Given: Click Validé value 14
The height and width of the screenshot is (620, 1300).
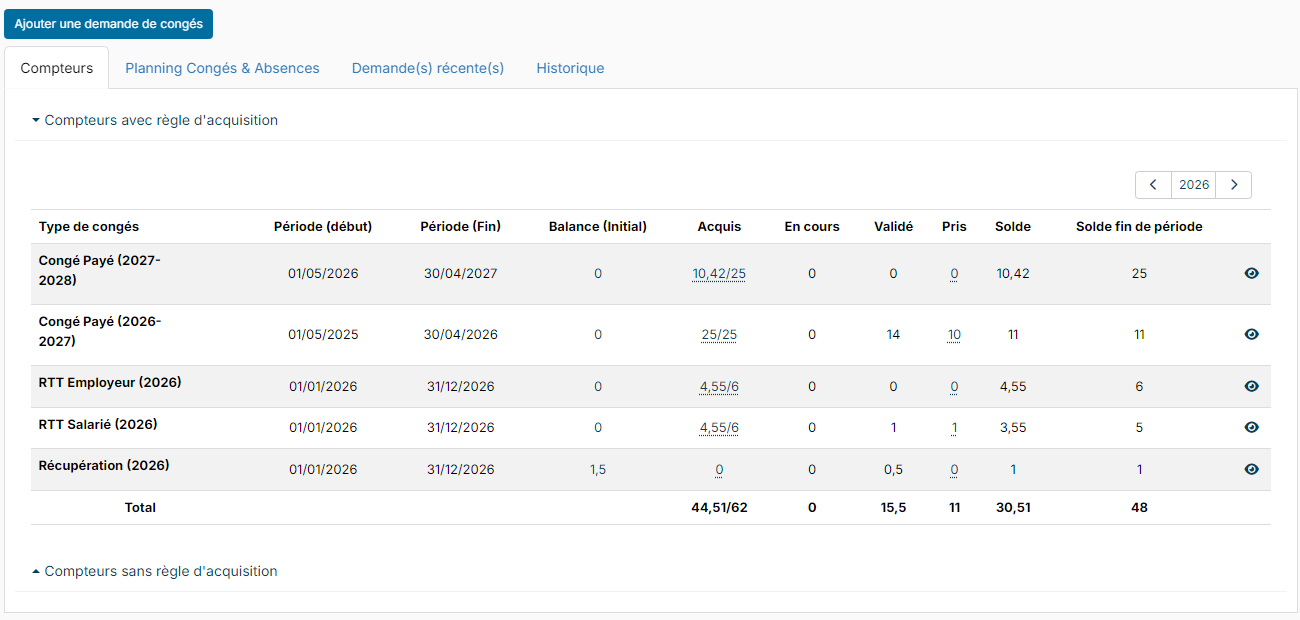Looking at the screenshot, I should 893,335.
